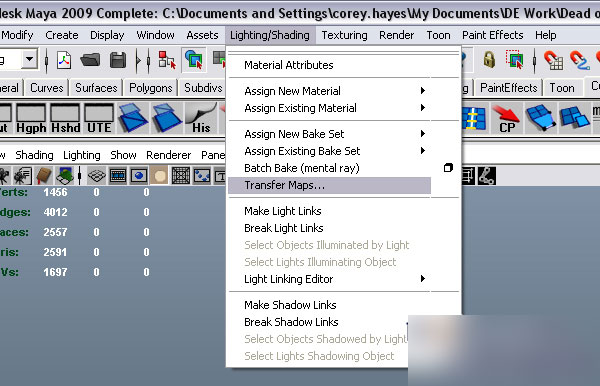Click the New Scene icon
The height and width of the screenshot is (386, 600).
[64, 60]
